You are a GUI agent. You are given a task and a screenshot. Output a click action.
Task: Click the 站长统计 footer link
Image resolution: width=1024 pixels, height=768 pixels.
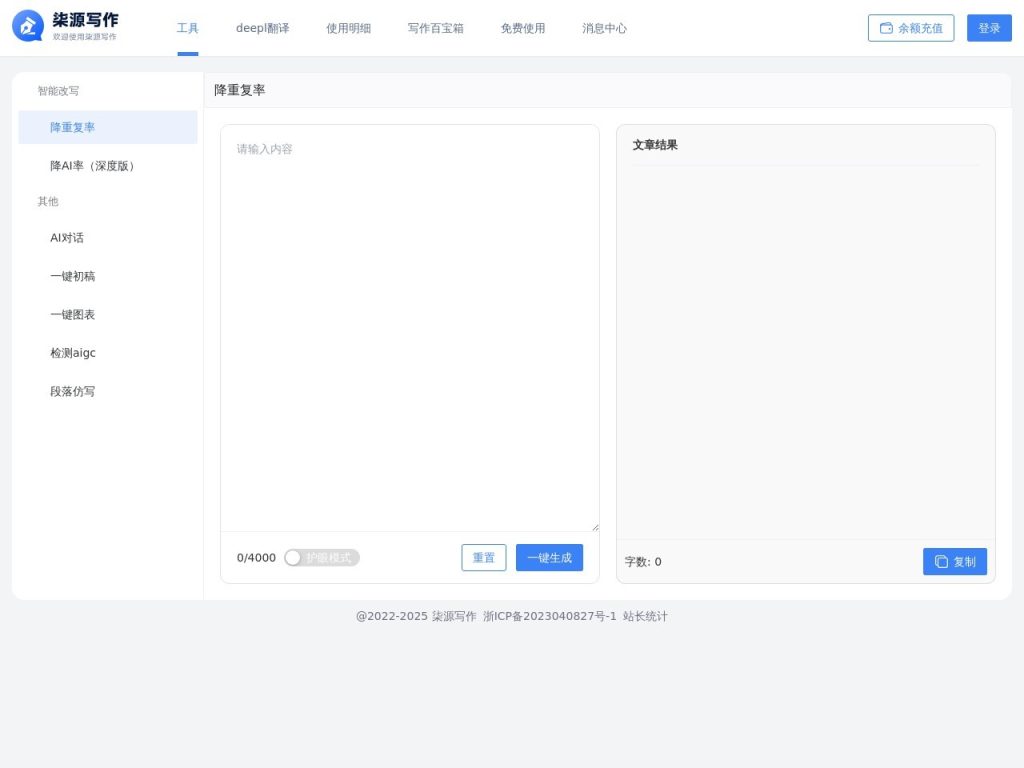[x=645, y=616]
